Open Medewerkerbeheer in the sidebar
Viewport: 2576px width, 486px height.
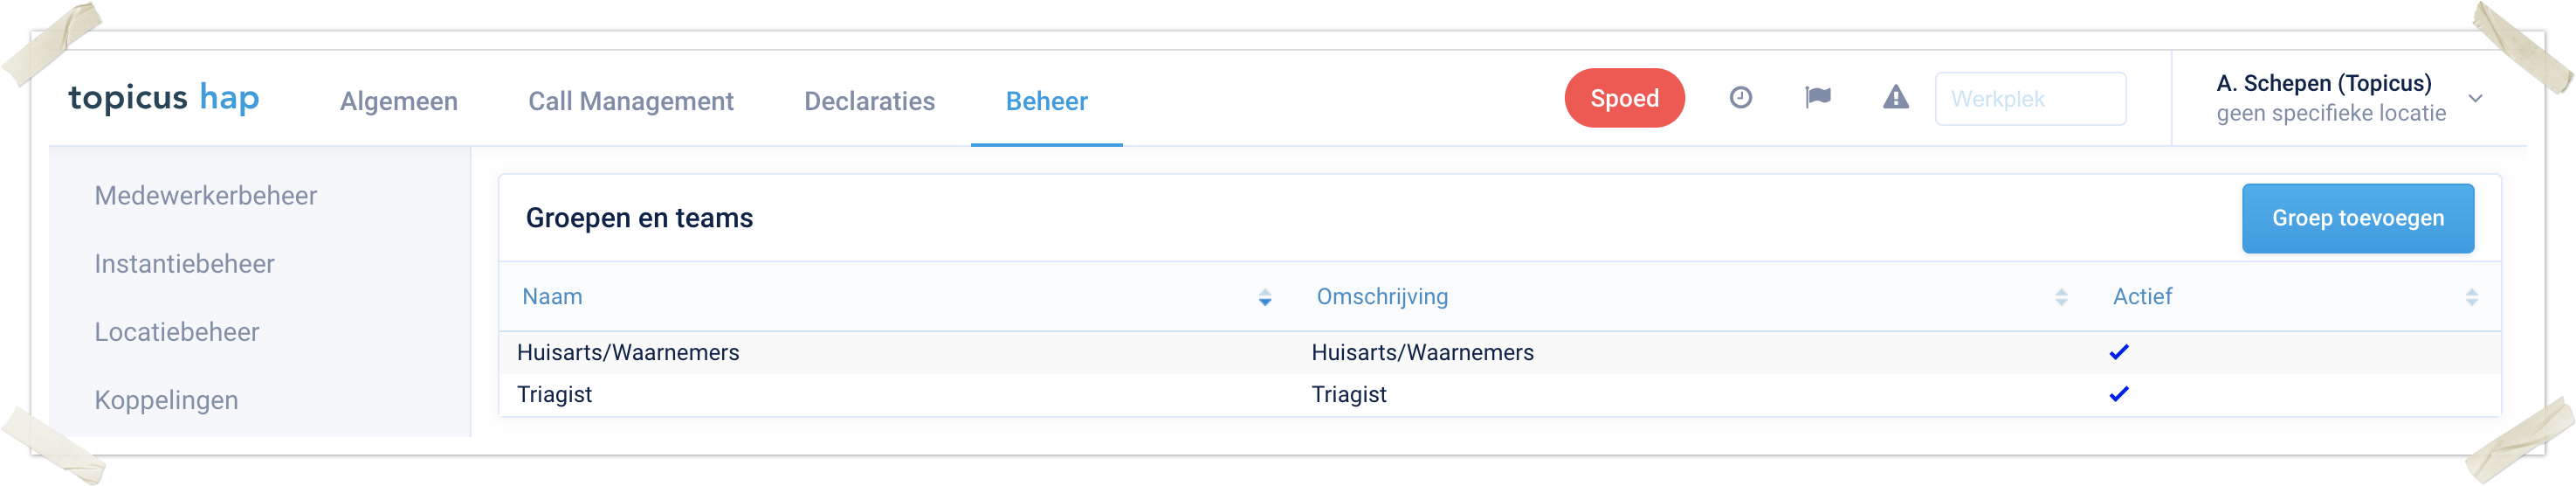205,196
